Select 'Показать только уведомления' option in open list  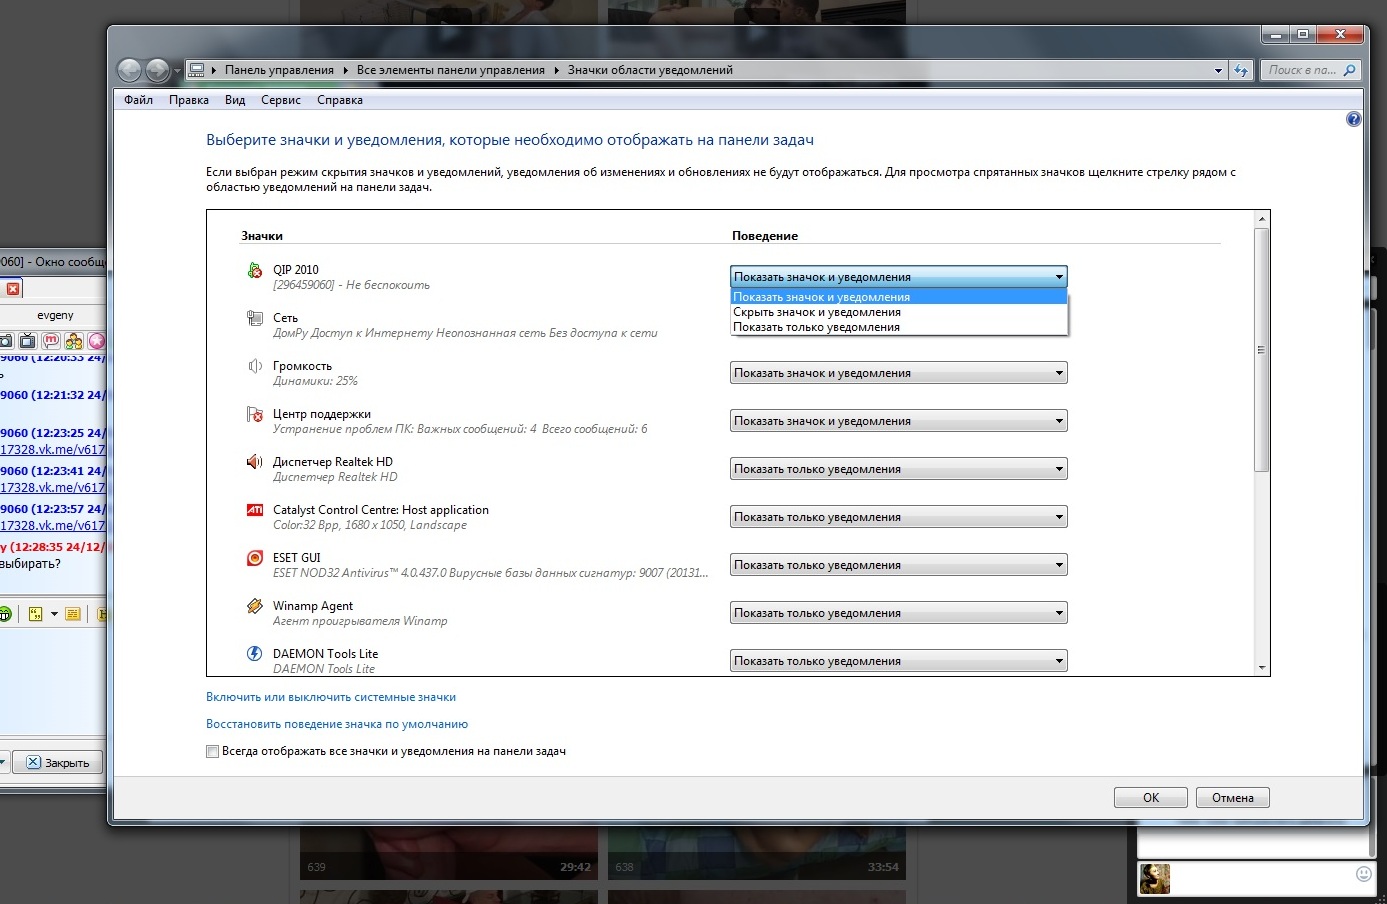click(x=899, y=327)
